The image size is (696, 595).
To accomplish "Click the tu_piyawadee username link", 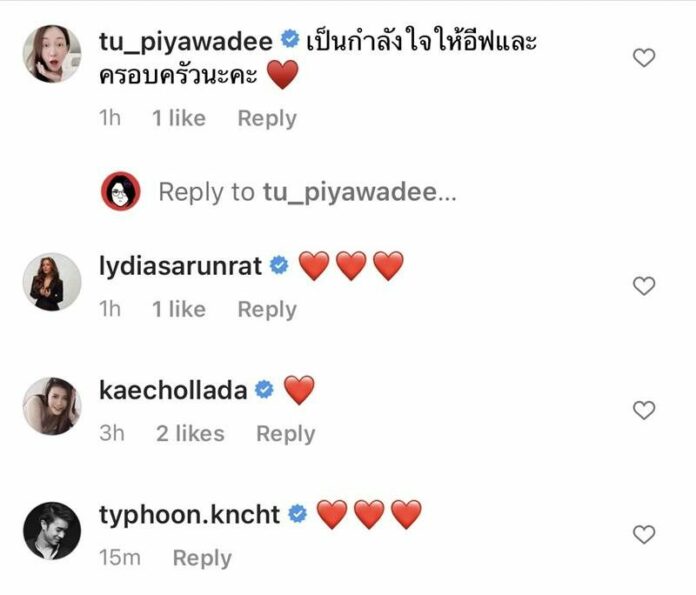I will click(x=186, y=41).
